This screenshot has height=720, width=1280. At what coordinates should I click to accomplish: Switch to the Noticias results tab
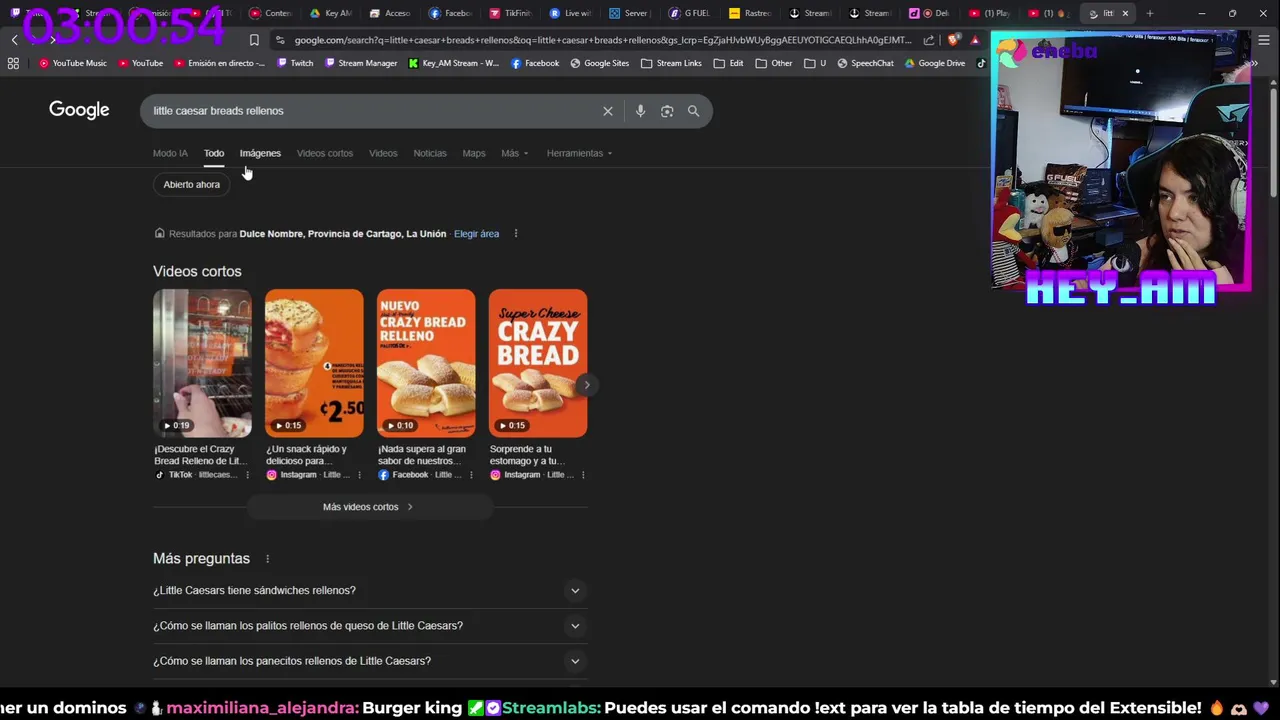(430, 153)
